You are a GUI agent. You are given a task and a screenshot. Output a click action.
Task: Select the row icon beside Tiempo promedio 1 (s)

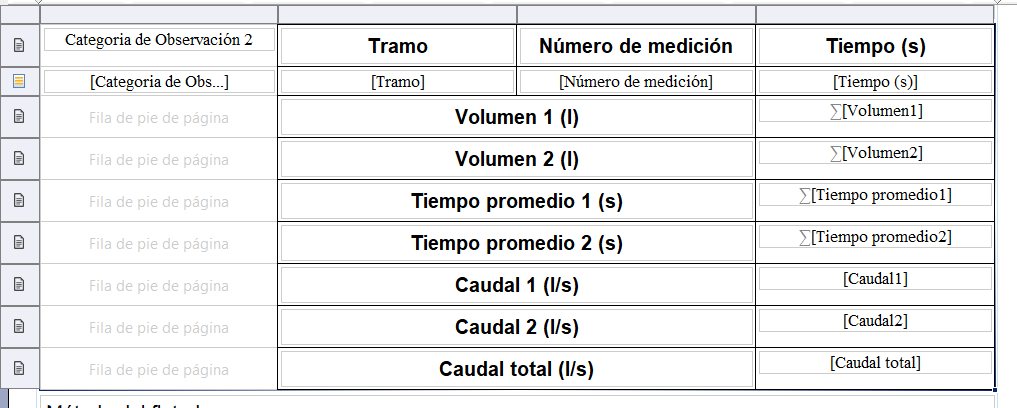click(x=19, y=200)
